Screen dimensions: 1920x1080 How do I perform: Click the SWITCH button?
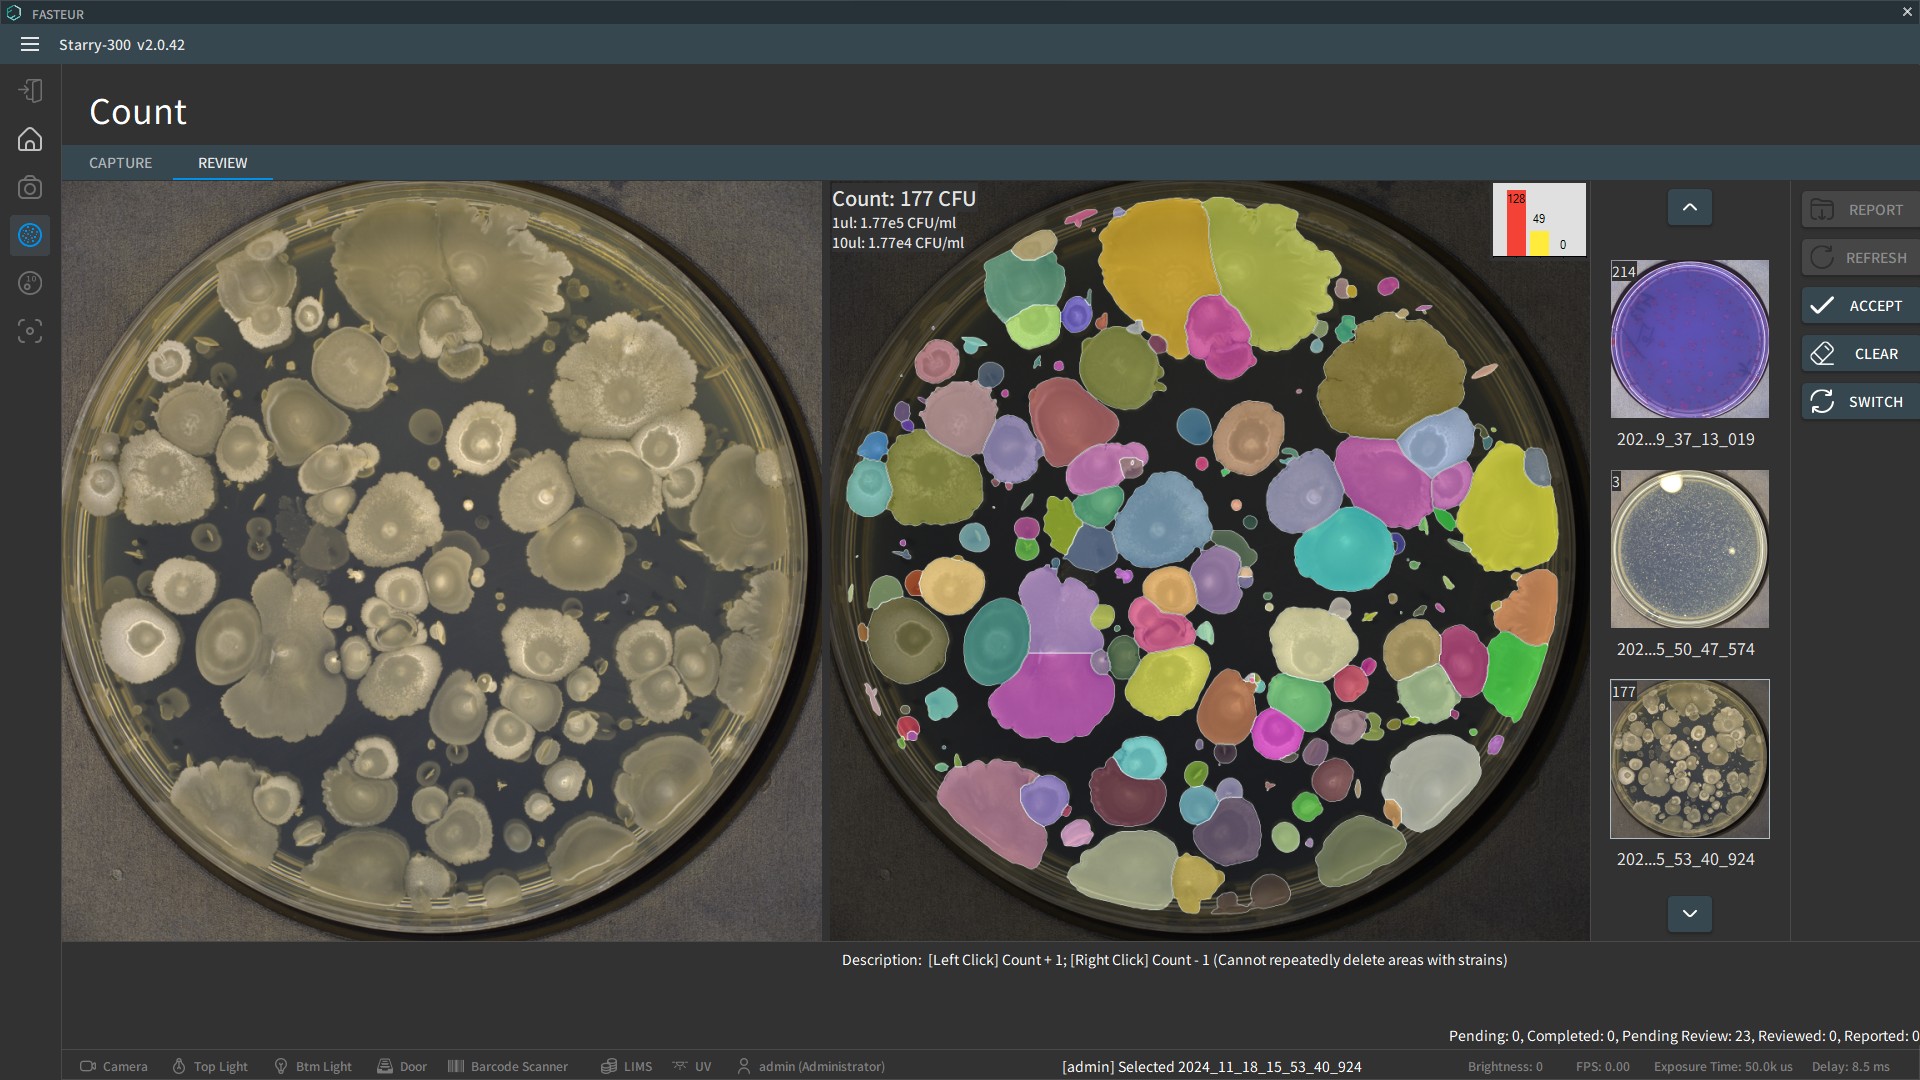(x=1860, y=402)
